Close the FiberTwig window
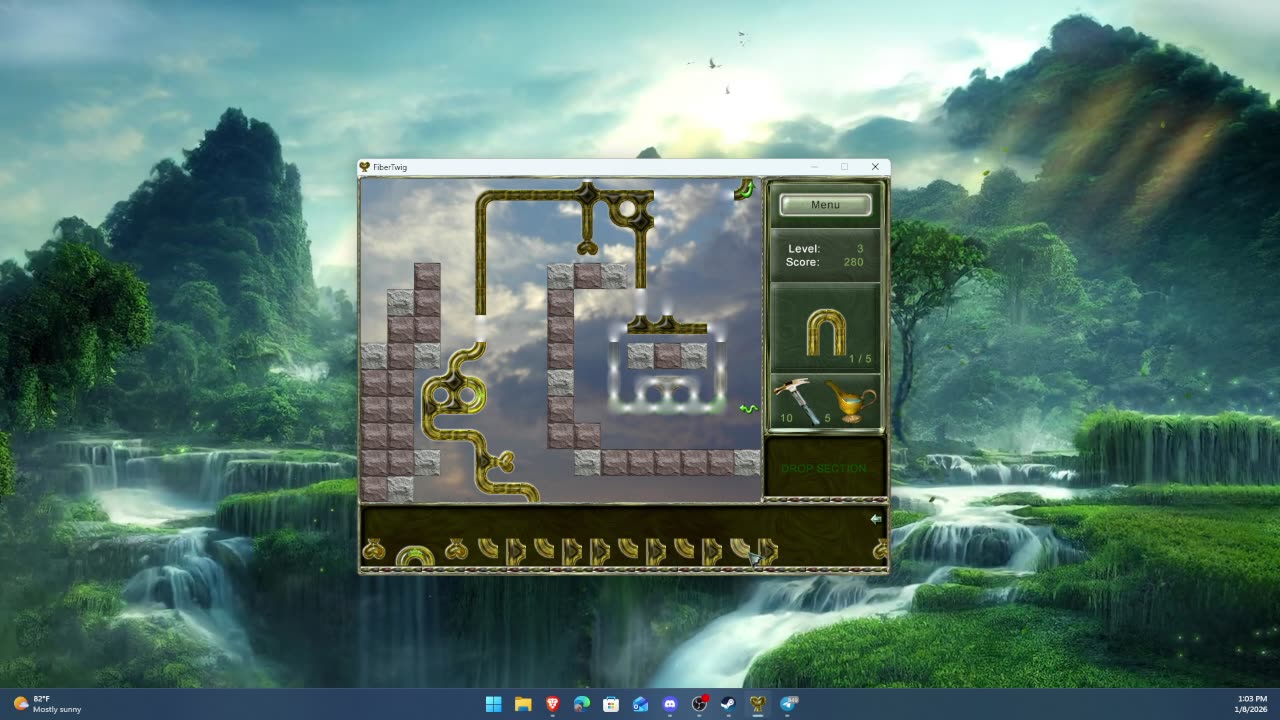The width and height of the screenshot is (1280, 720). click(x=875, y=167)
